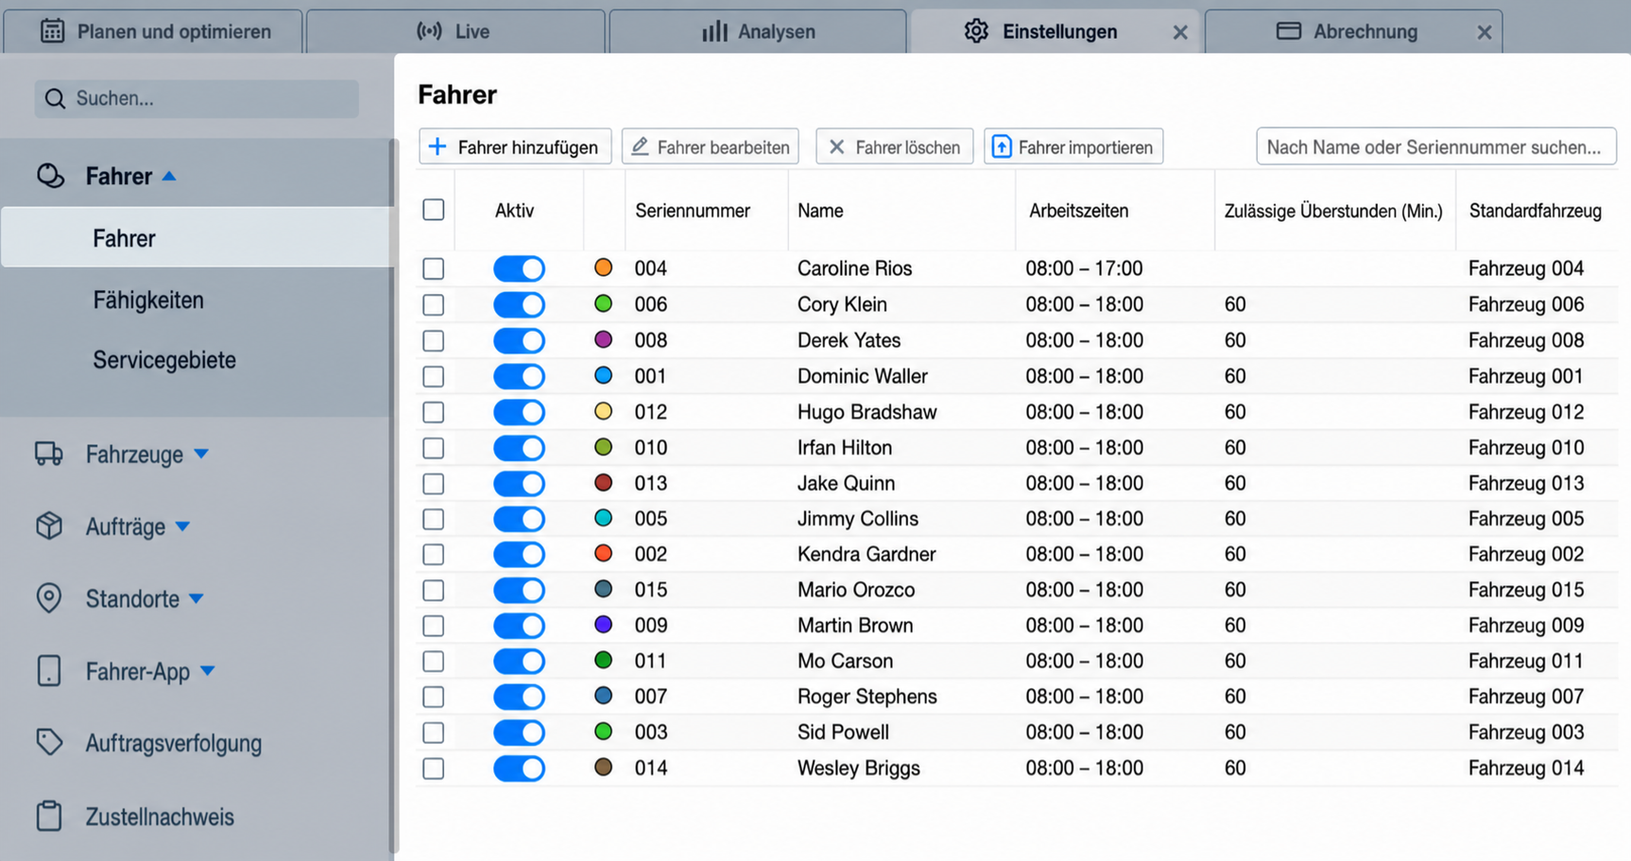Click the brown color dot for Wesley Briggs
This screenshot has height=861, width=1631.
(603, 768)
